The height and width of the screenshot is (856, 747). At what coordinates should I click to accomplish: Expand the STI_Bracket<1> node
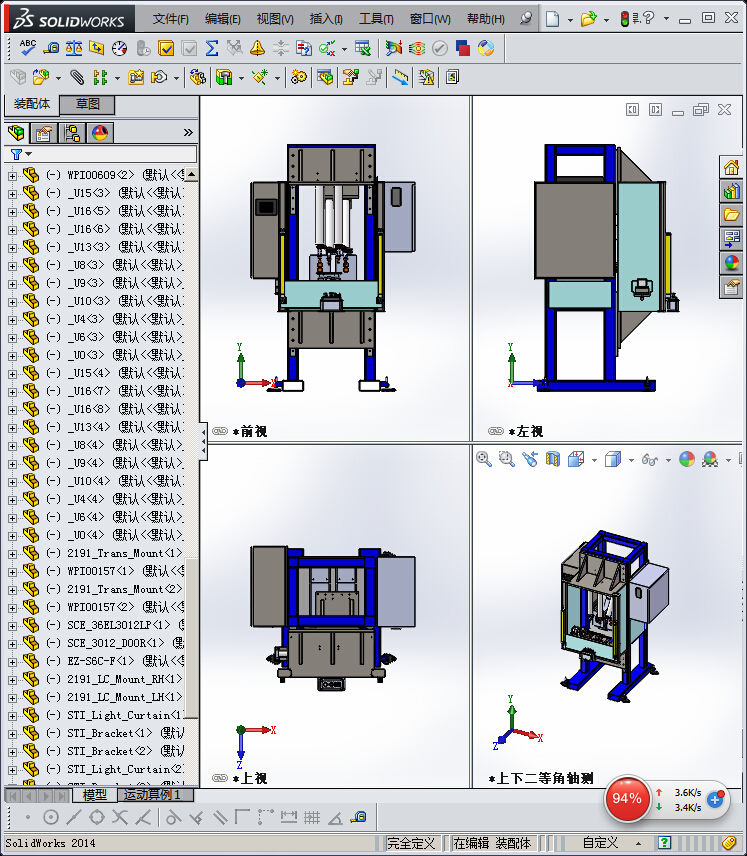click(12, 734)
